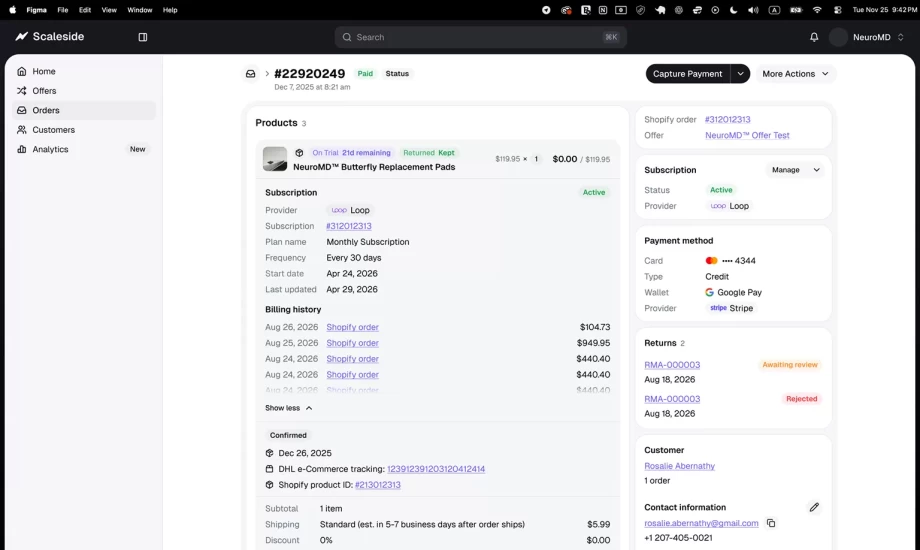
Task: Click the DHL tracking package icon
Action: (269, 469)
